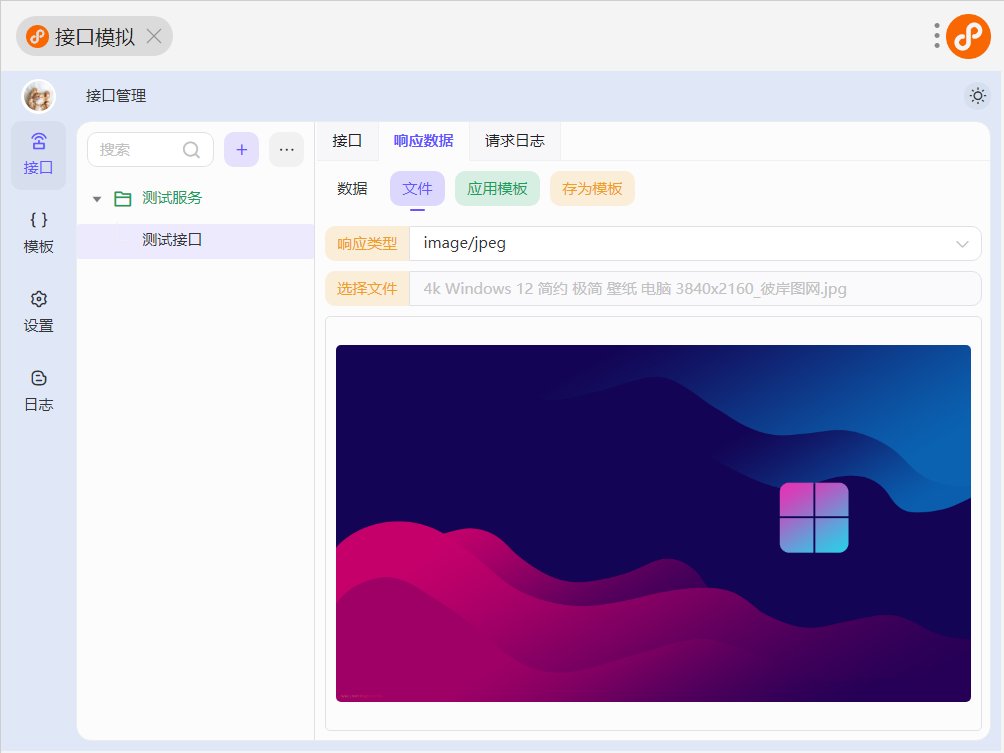Toggle the light/dark theme sun icon

[x=977, y=96]
